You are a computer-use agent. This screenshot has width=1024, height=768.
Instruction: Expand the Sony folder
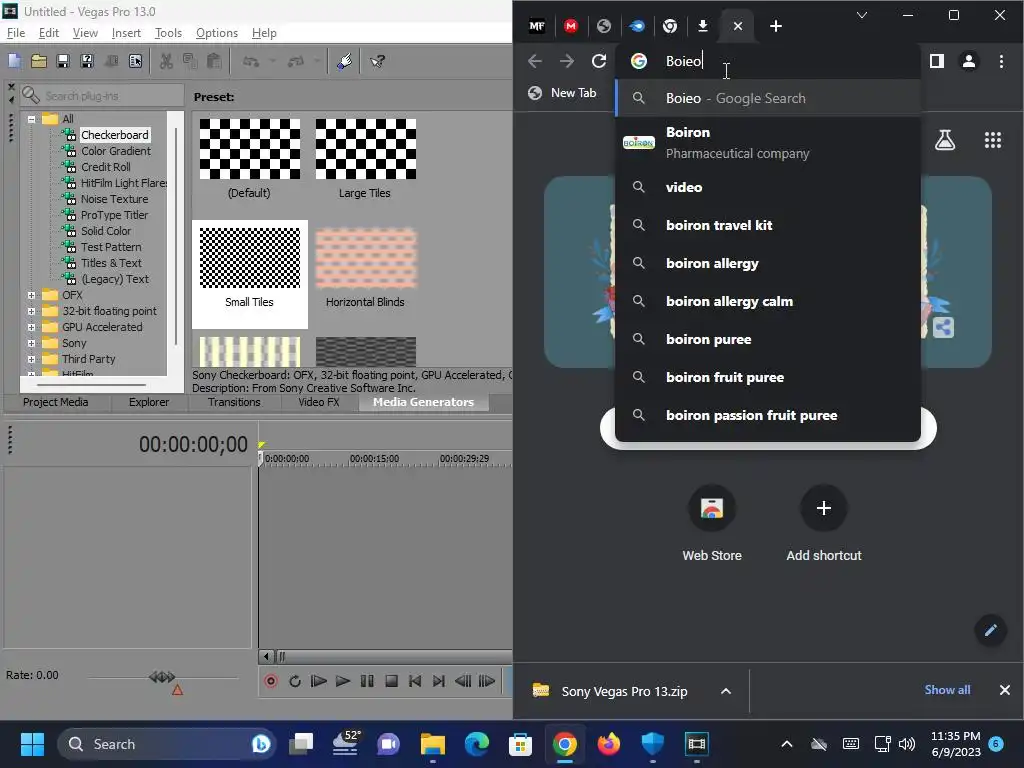coord(31,344)
